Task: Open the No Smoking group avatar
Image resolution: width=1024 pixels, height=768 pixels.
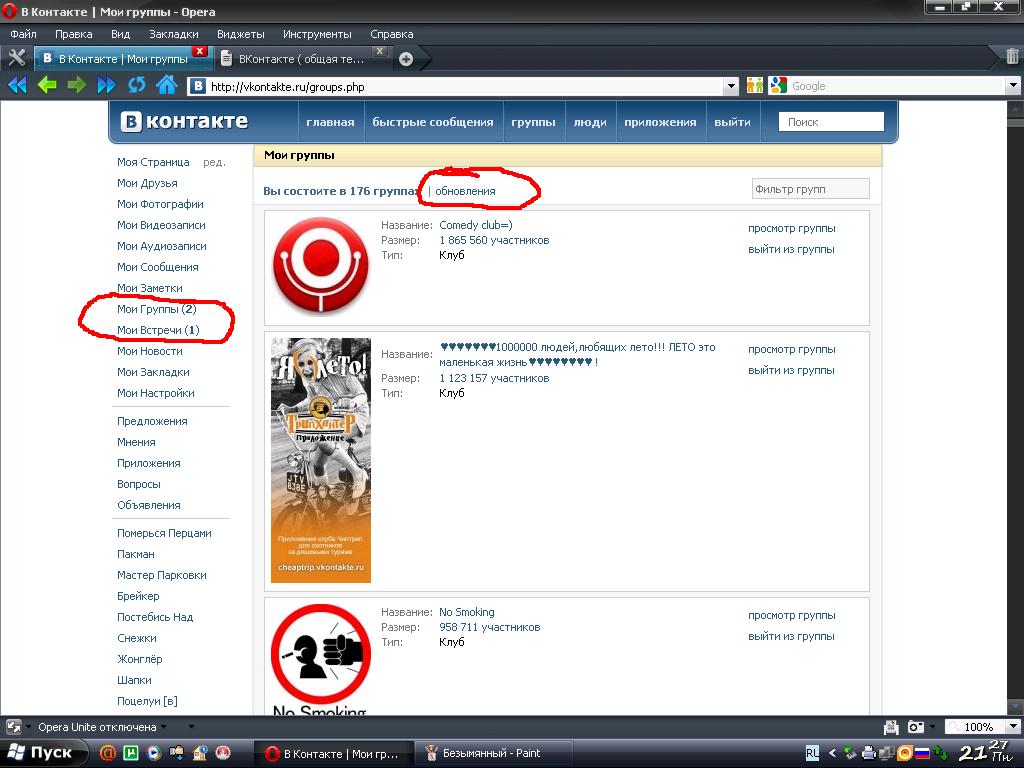Action: [x=321, y=658]
